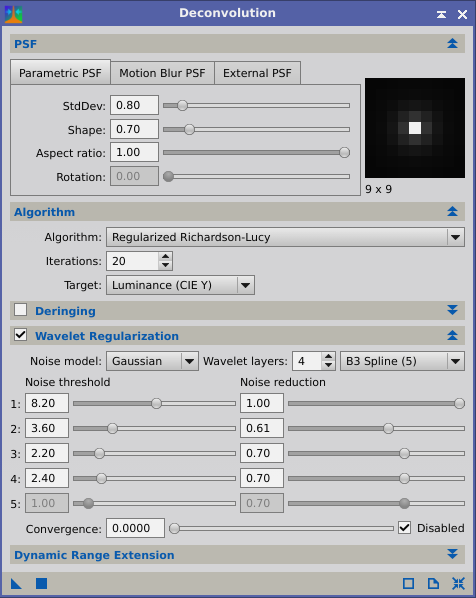Click layer 3 noise threshold field 2.20

click(47, 453)
